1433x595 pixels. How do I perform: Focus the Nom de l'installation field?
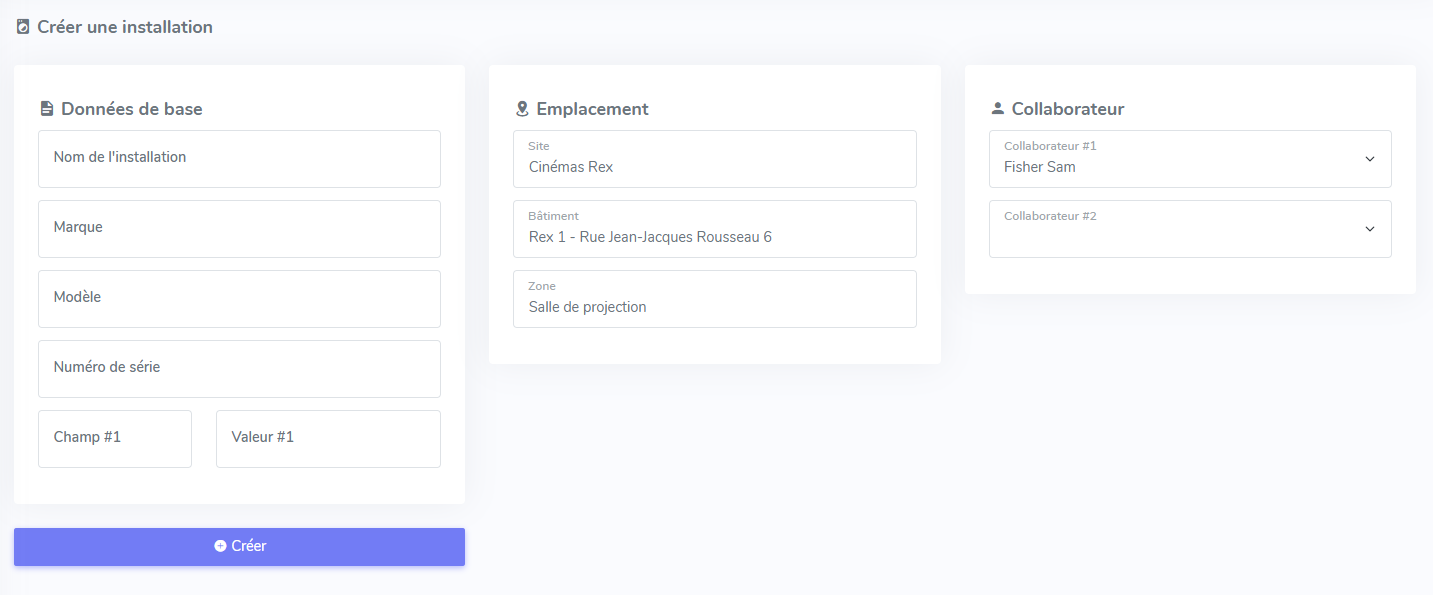click(239, 158)
